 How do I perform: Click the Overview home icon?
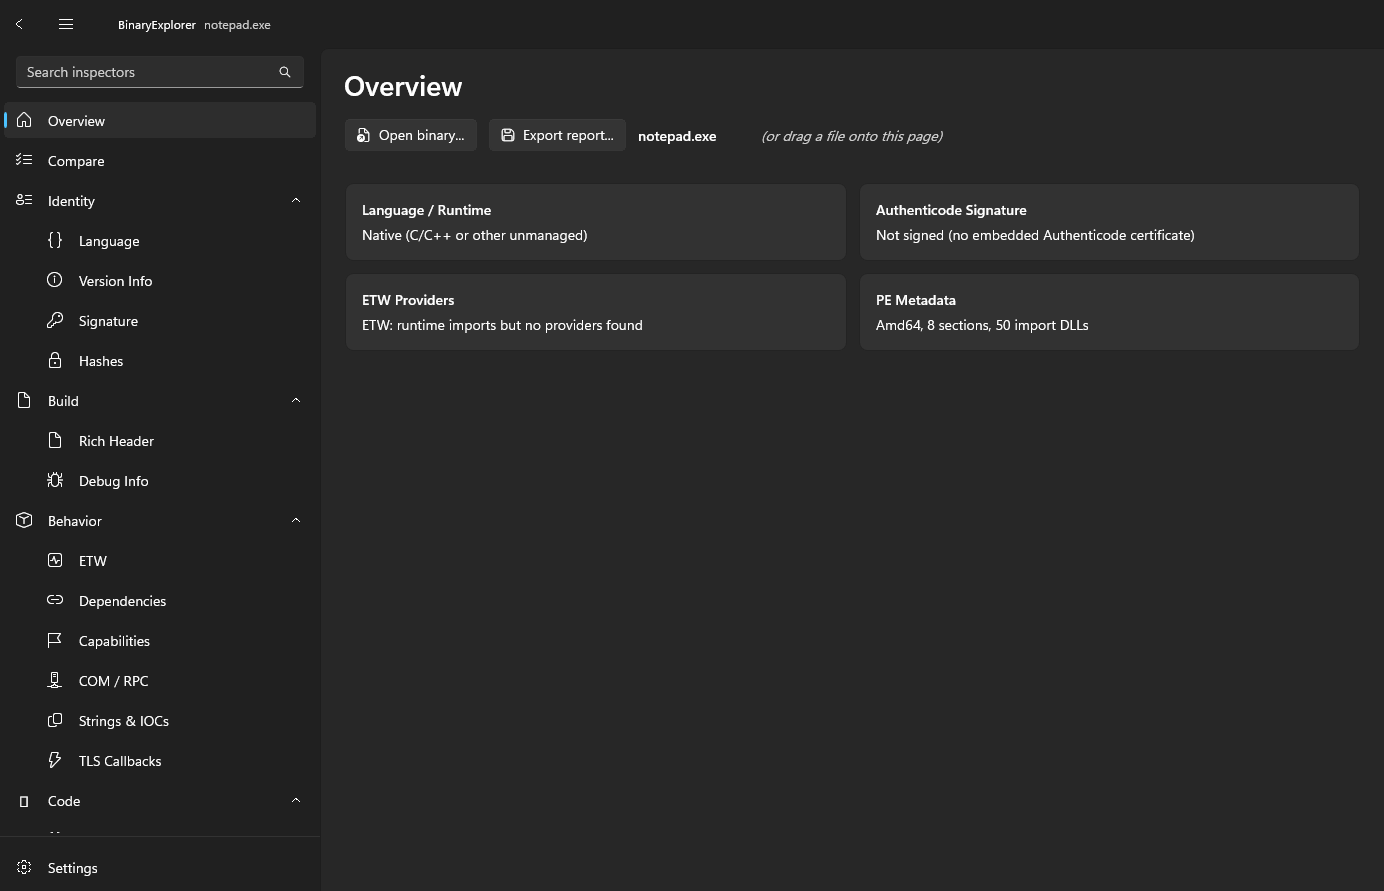24,120
